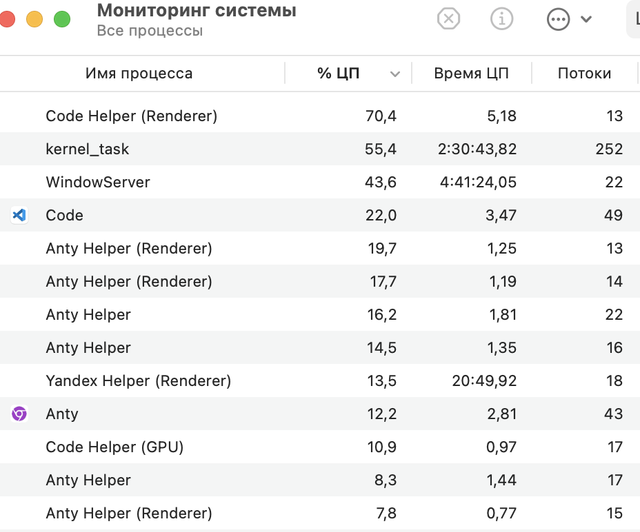Open process info with the (i) icon

coord(502,19)
